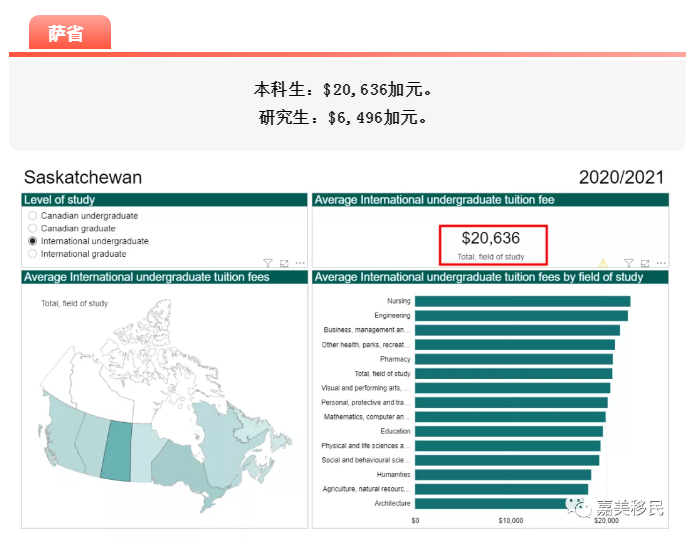Image resolution: width=689 pixels, height=552 pixels.
Task: Select Canadian graduate radio button
Action: (33, 229)
